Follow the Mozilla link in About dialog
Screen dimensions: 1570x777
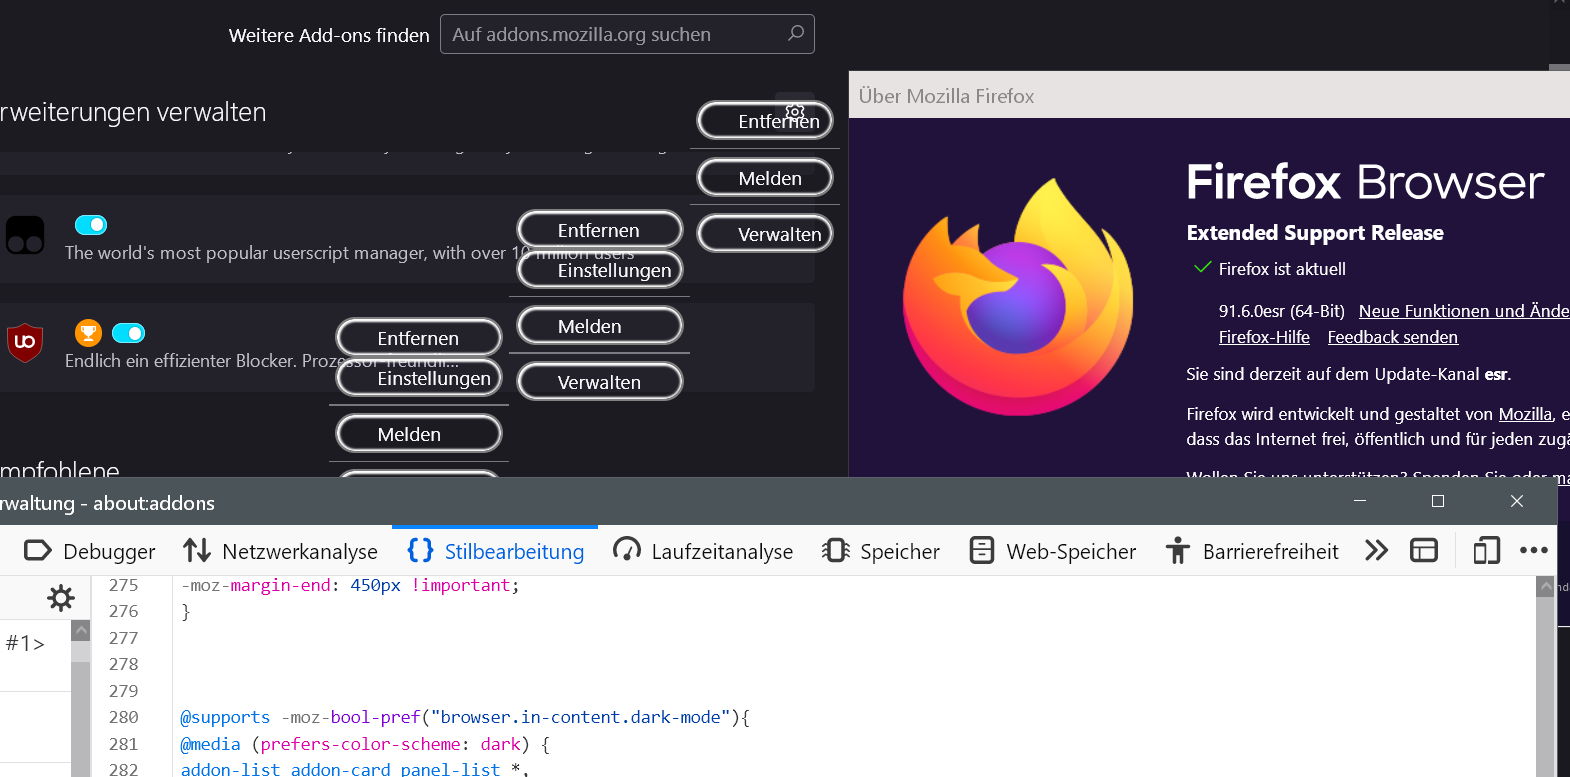pyautogui.click(x=1525, y=414)
